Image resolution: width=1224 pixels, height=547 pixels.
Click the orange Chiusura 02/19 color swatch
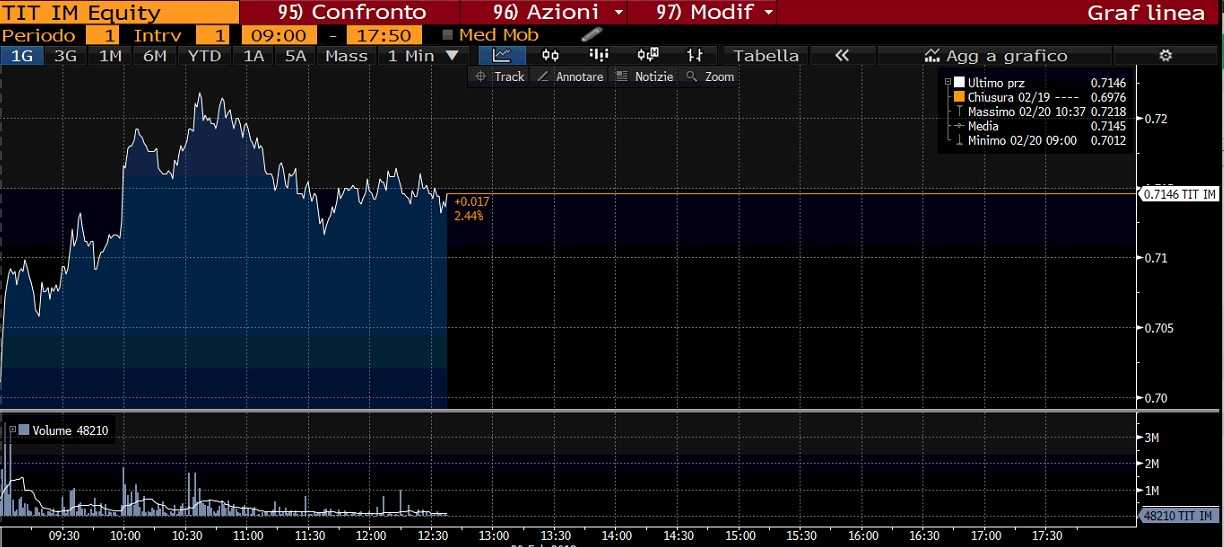[x=959, y=97]
